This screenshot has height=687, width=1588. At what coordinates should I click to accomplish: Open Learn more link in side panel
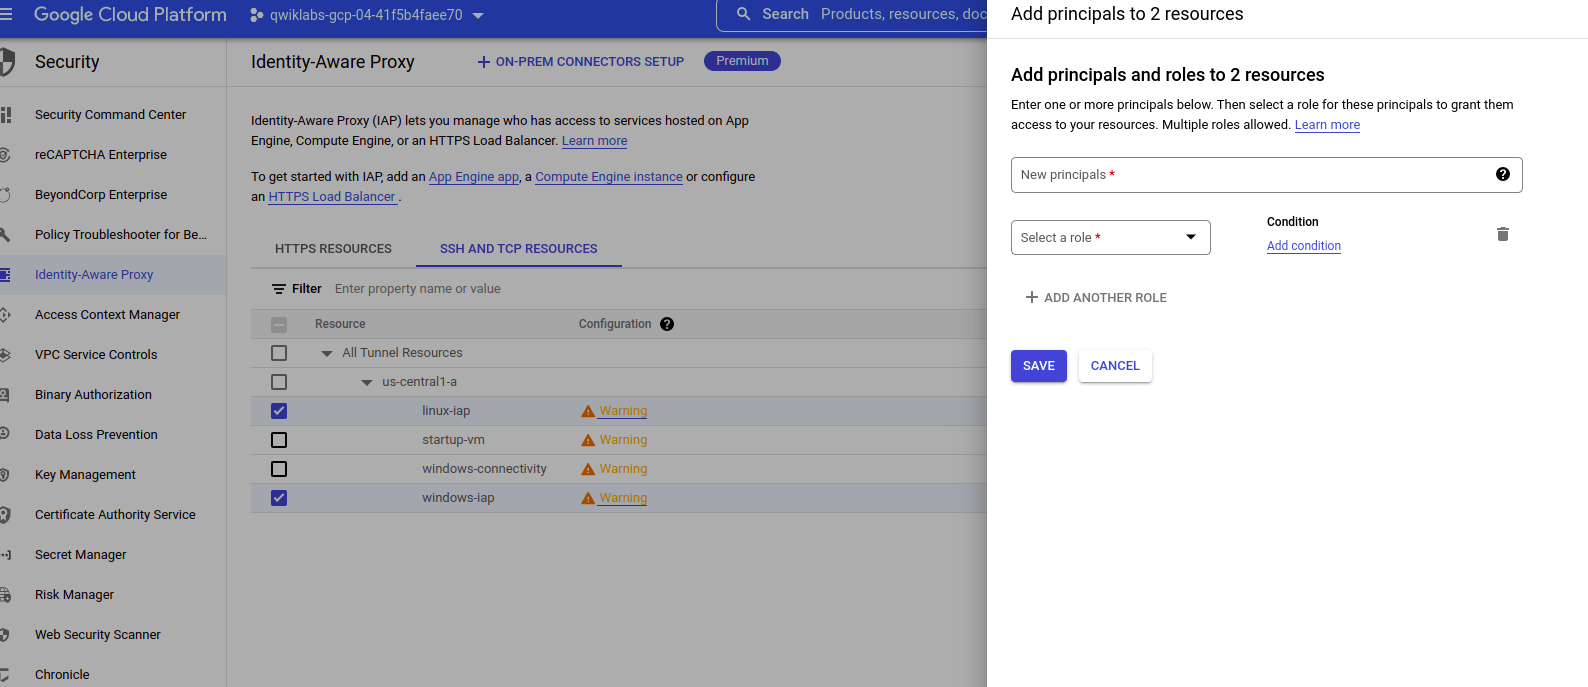[x=1327, y=125]
